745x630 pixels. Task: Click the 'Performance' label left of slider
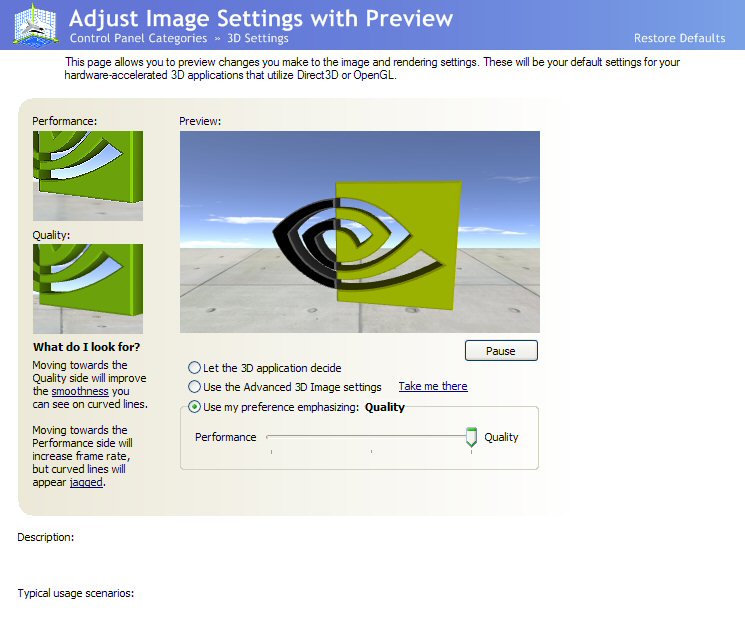(x=226, y=437)
